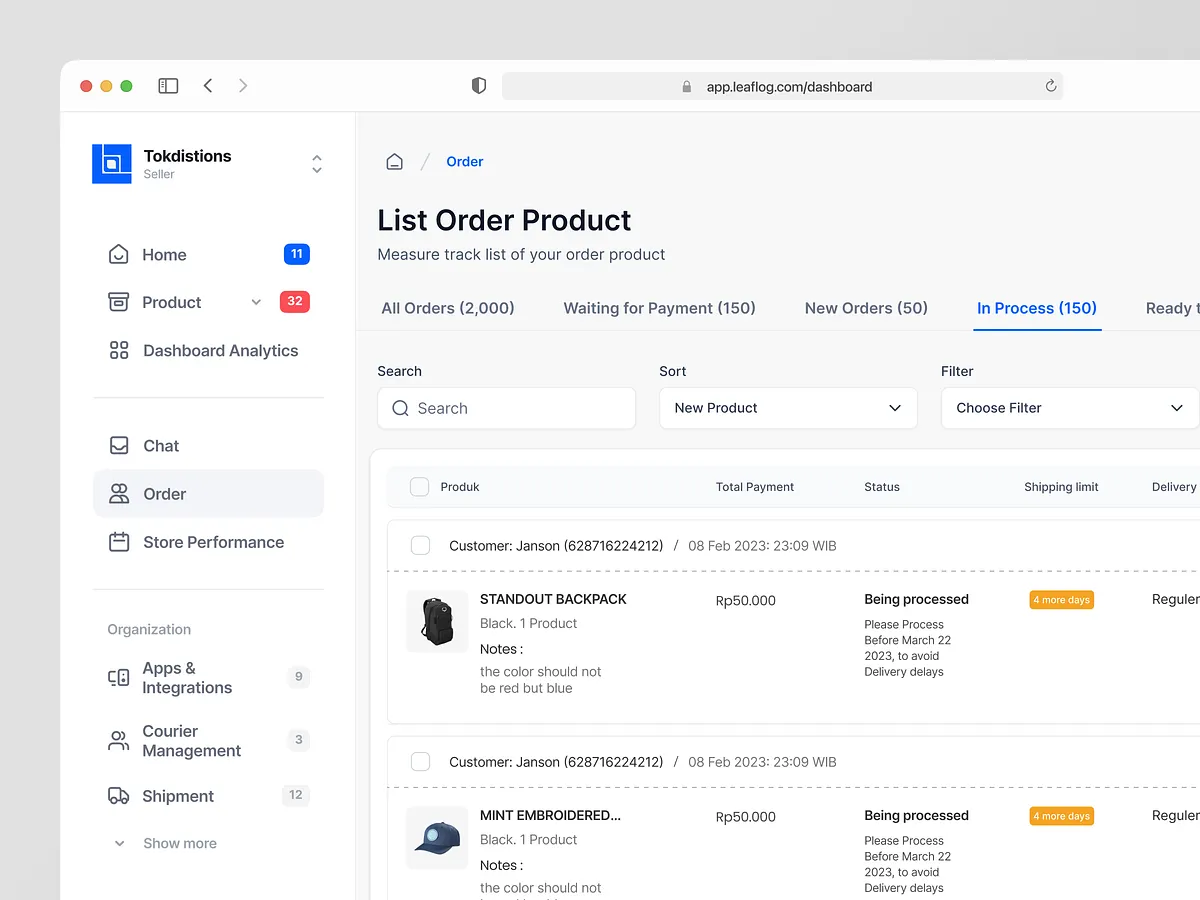Open the Choose Filter dropdown
The height and width of the screenshot is (900, 1200).
tap(1068, 408)
